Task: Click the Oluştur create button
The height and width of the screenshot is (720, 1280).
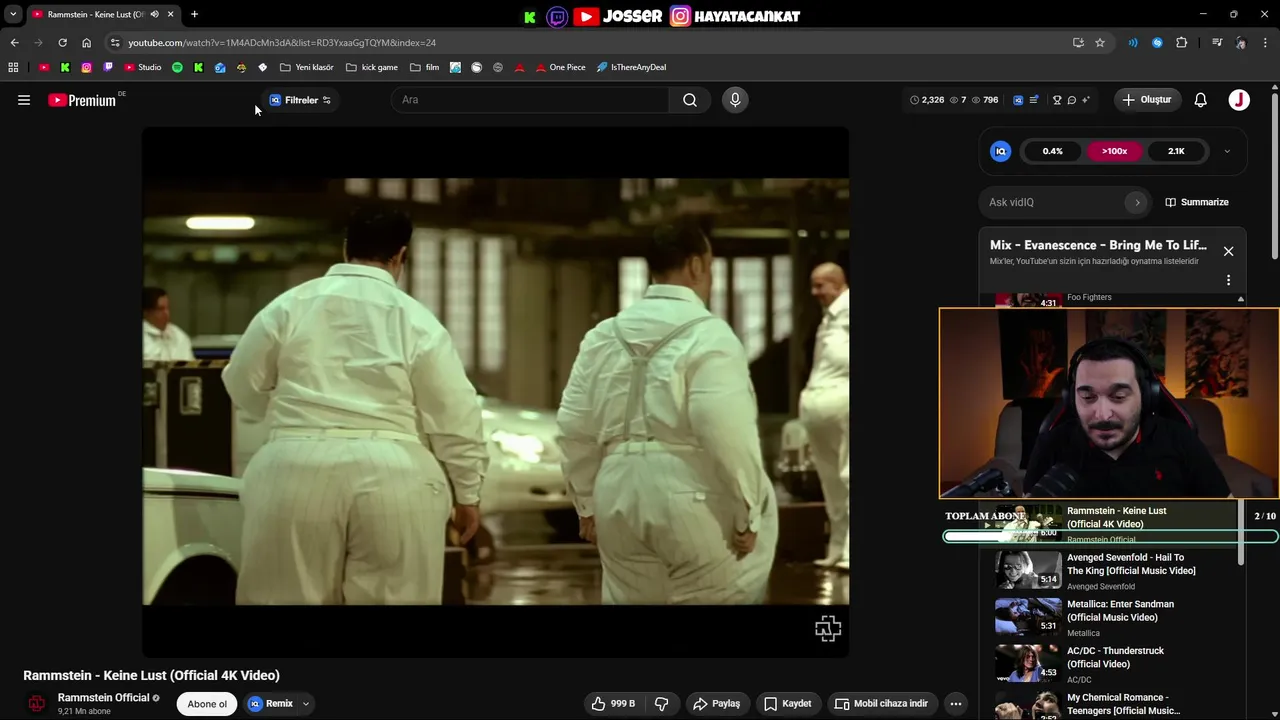Action: click(x=1146, y=100)
